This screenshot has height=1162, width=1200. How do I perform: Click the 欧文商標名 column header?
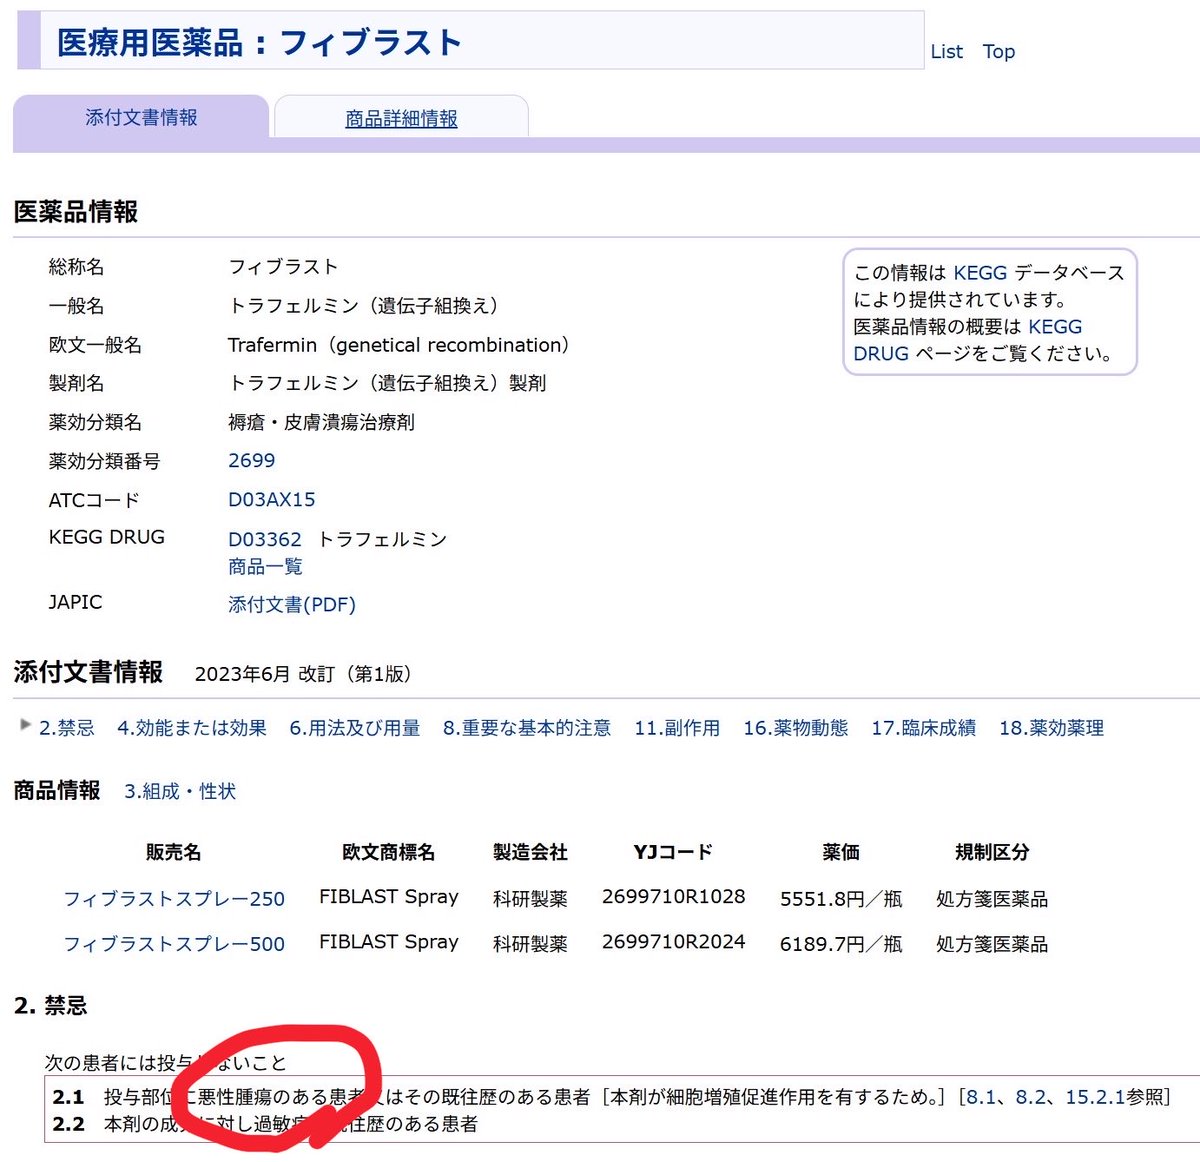(388, 852)
